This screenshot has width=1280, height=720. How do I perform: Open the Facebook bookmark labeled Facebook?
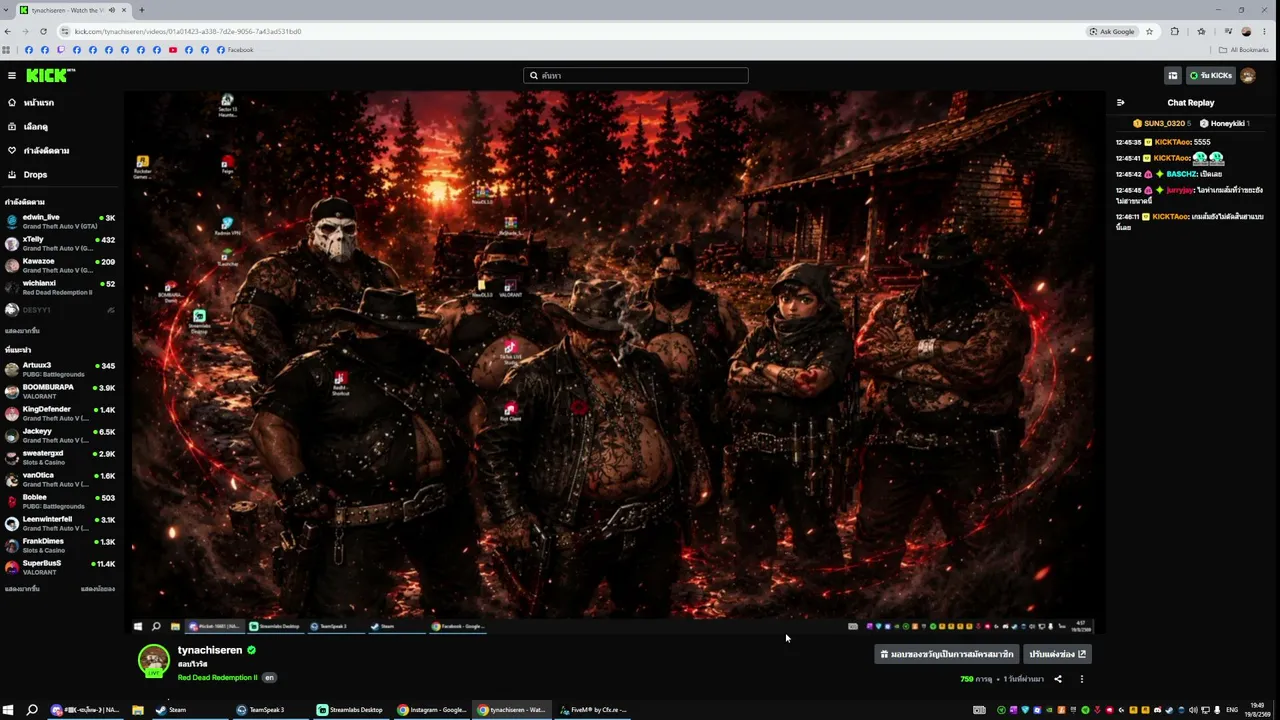235,50
